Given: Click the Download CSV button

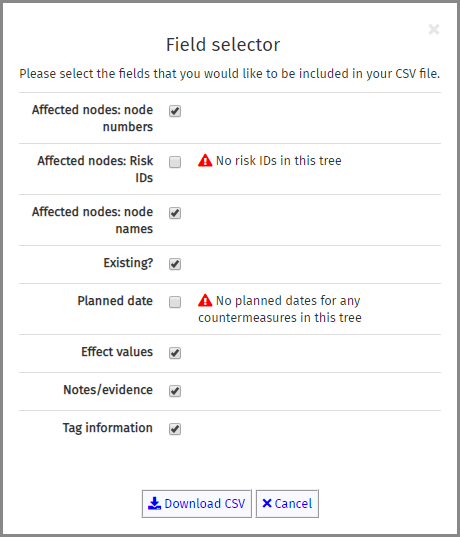Looking at the screenshot, I should click(x=197, y=503).
